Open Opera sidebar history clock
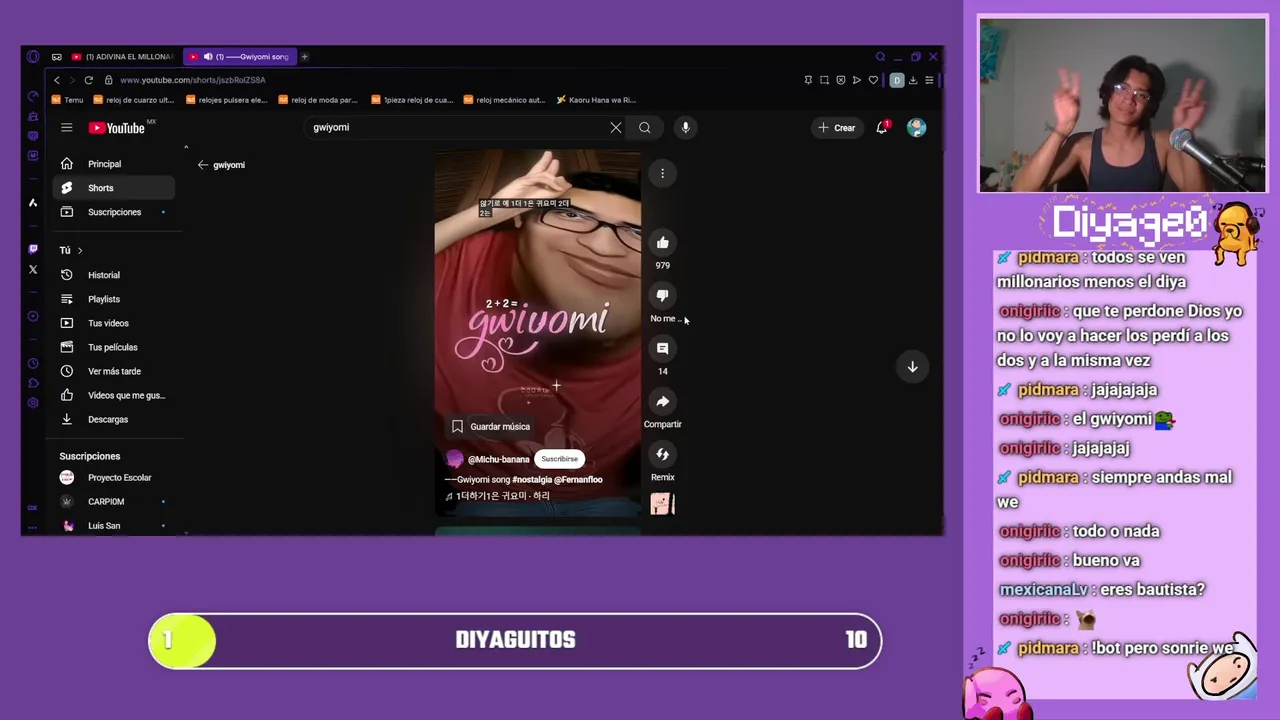Viewport: 1280px width, 720px height. [33, 364]
